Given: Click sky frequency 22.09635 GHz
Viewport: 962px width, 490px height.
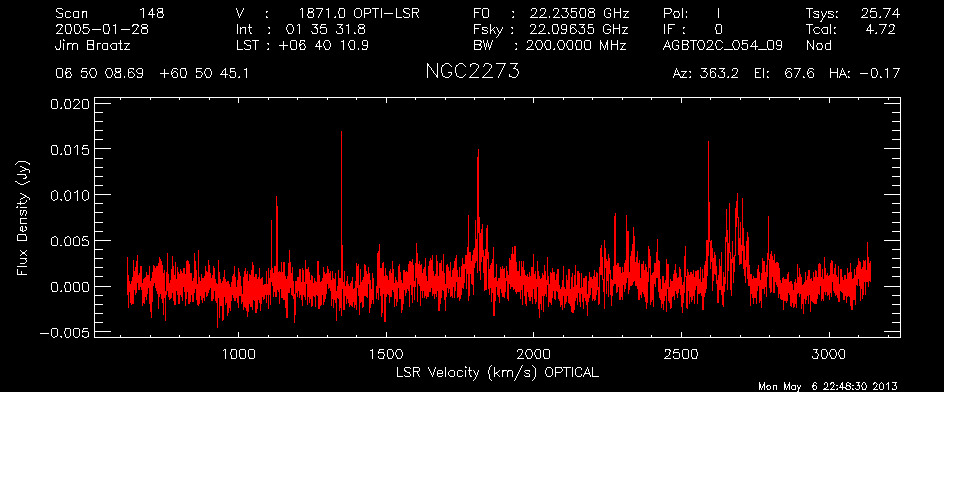Looking at the screenshot, I should 579,29.
